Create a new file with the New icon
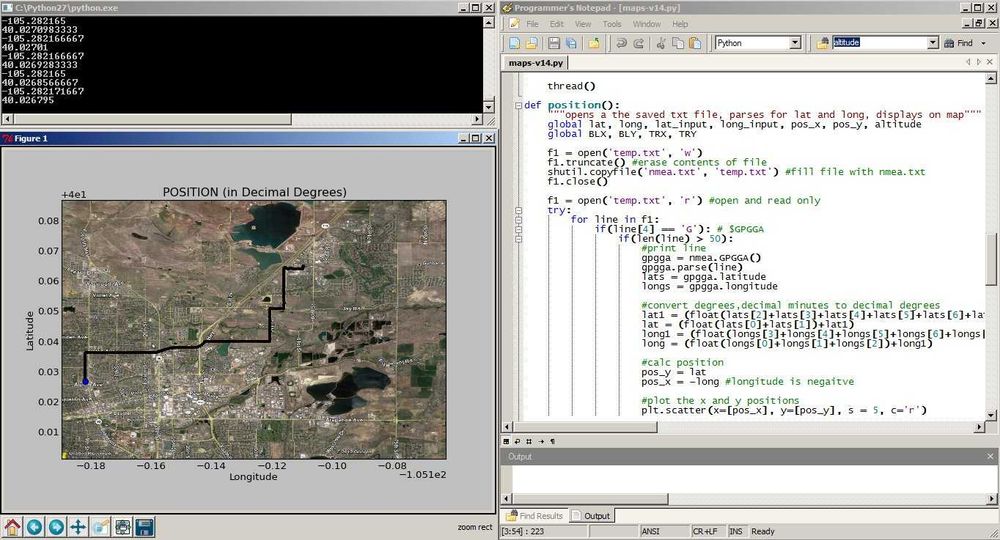 pyautogui.click(x=514, y=43)
